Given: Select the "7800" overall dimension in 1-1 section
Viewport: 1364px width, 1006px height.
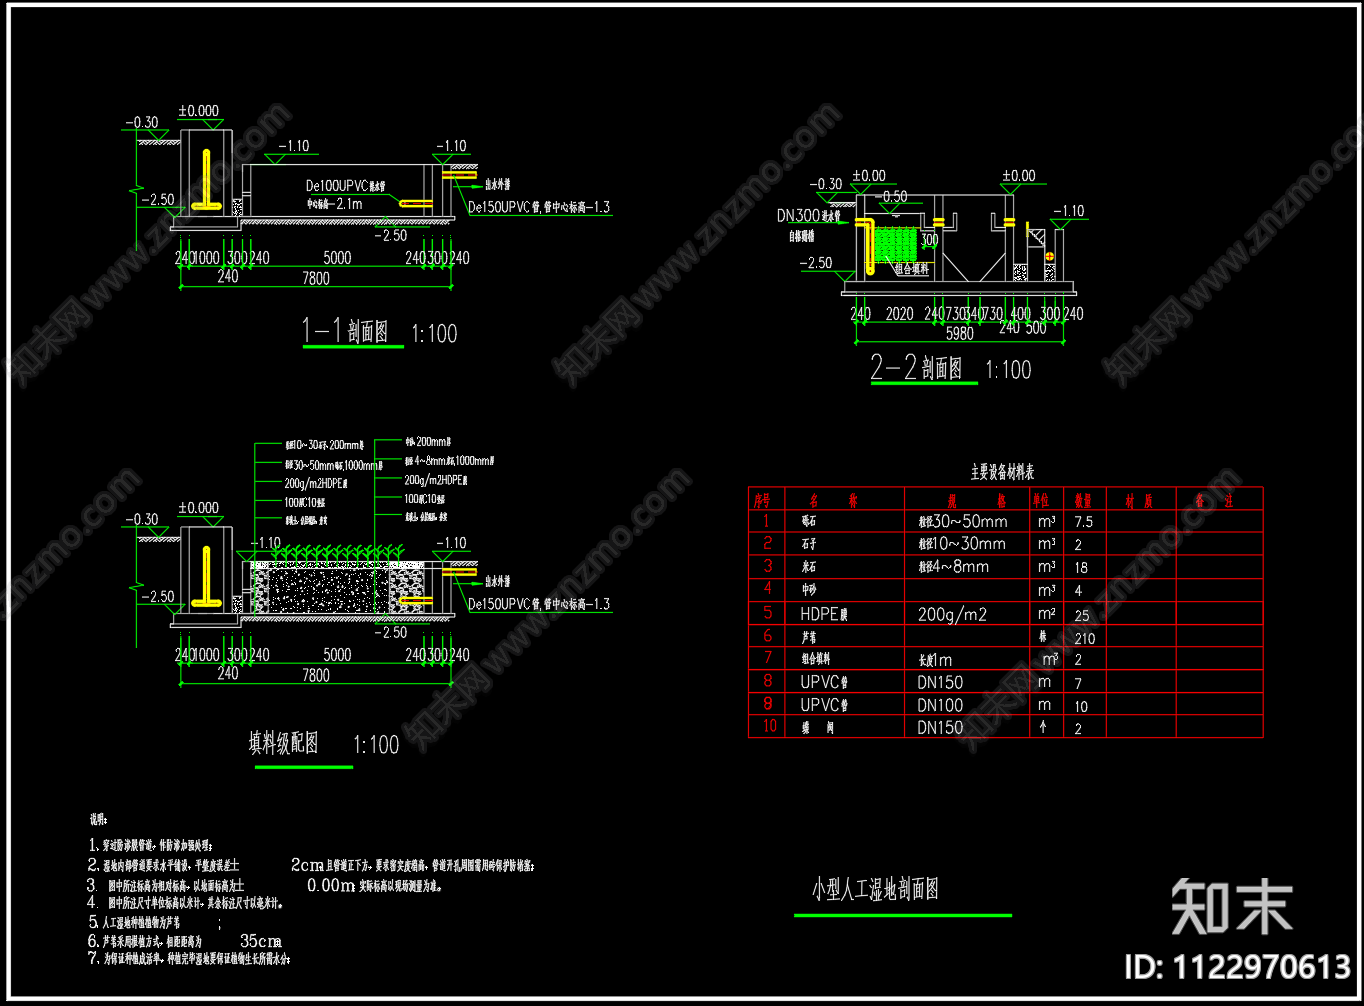Looking at the screenshot, I should (x=315, y=278).
